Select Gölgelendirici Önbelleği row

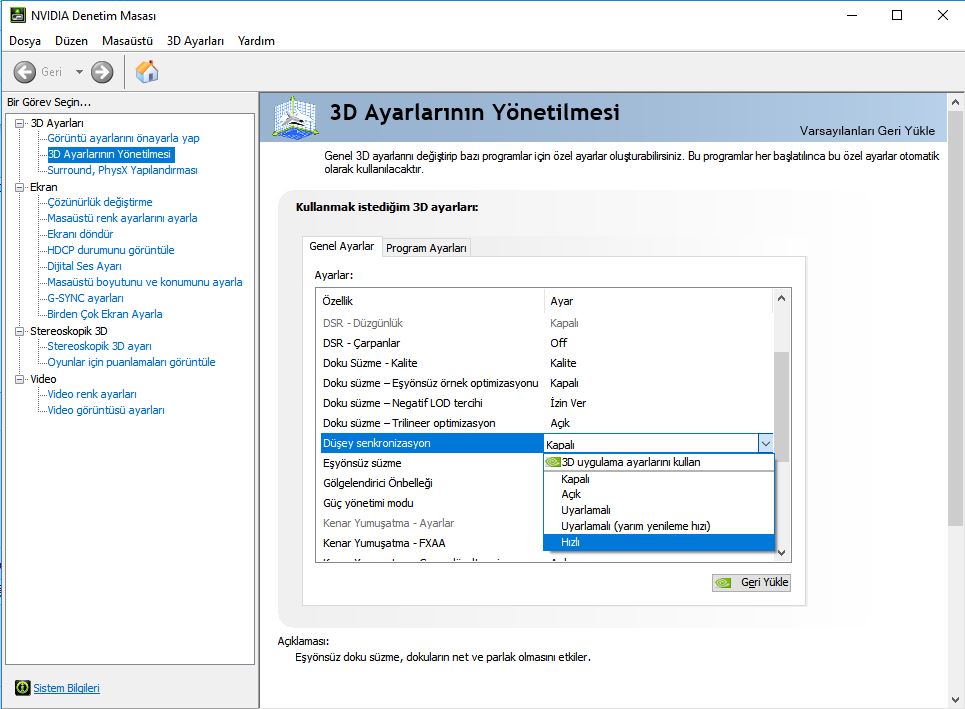[431, 483]
